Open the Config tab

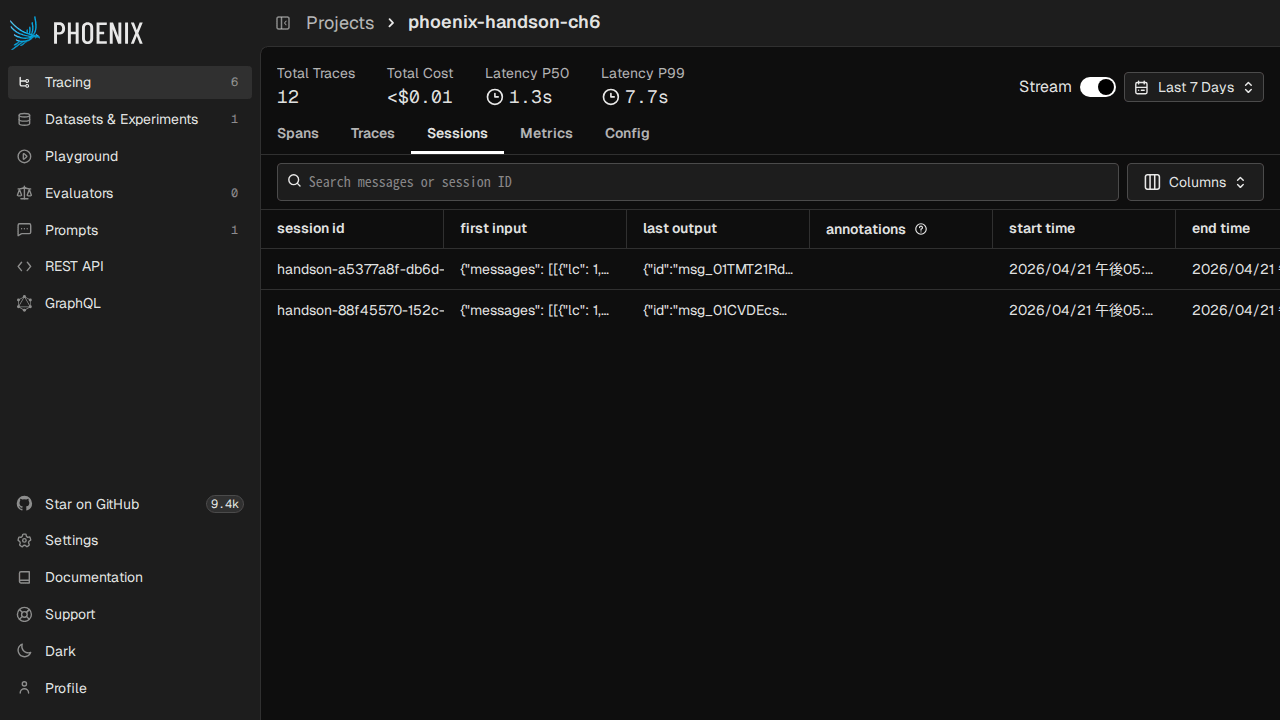point(627,134)
